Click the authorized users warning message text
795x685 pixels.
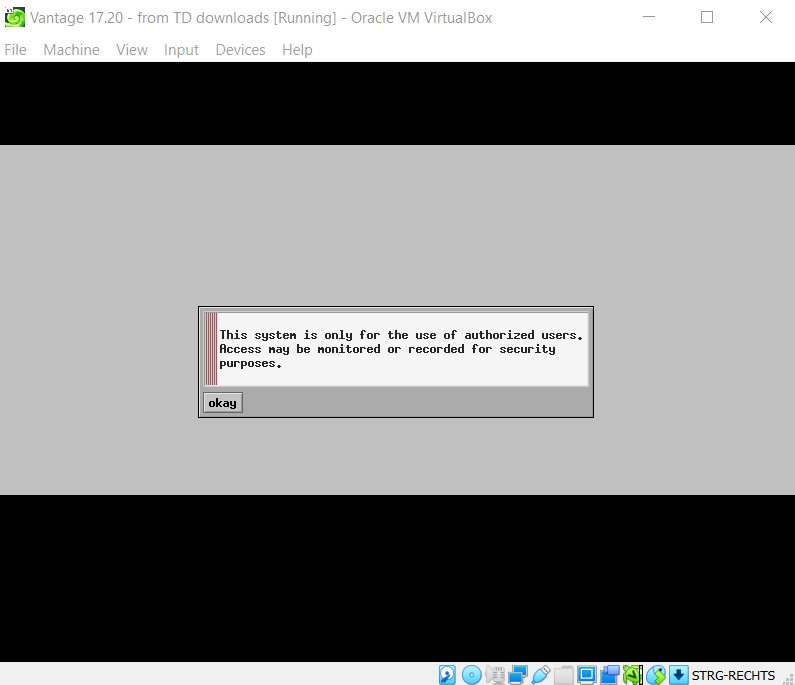pyautogui.click(x=401, y=349)
